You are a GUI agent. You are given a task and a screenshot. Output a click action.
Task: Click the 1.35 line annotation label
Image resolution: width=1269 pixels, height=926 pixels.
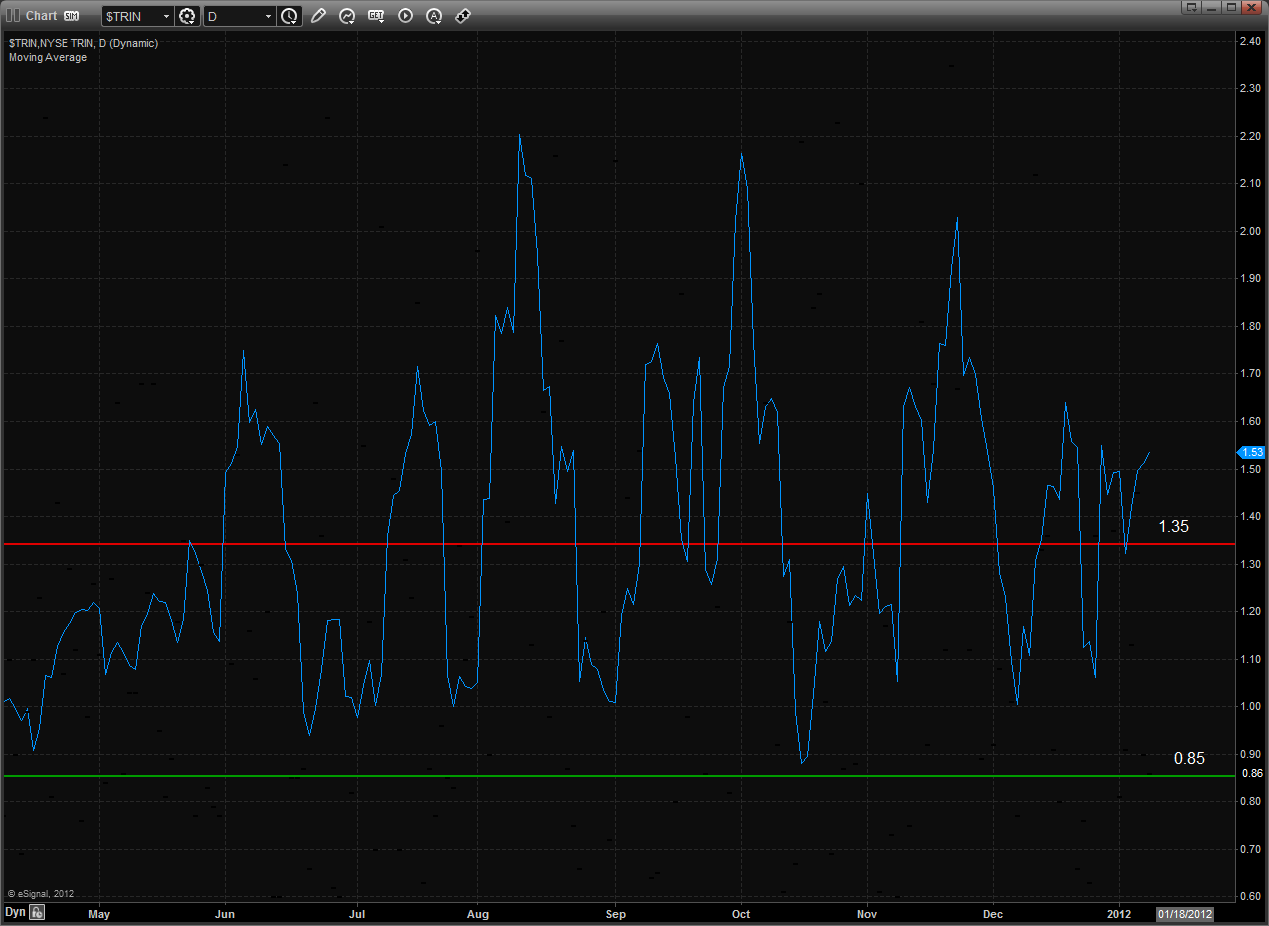[x=1174, y=526]
